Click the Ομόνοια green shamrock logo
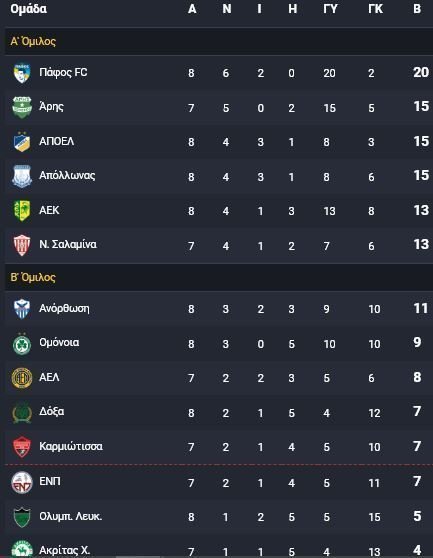 coord(22,344)
